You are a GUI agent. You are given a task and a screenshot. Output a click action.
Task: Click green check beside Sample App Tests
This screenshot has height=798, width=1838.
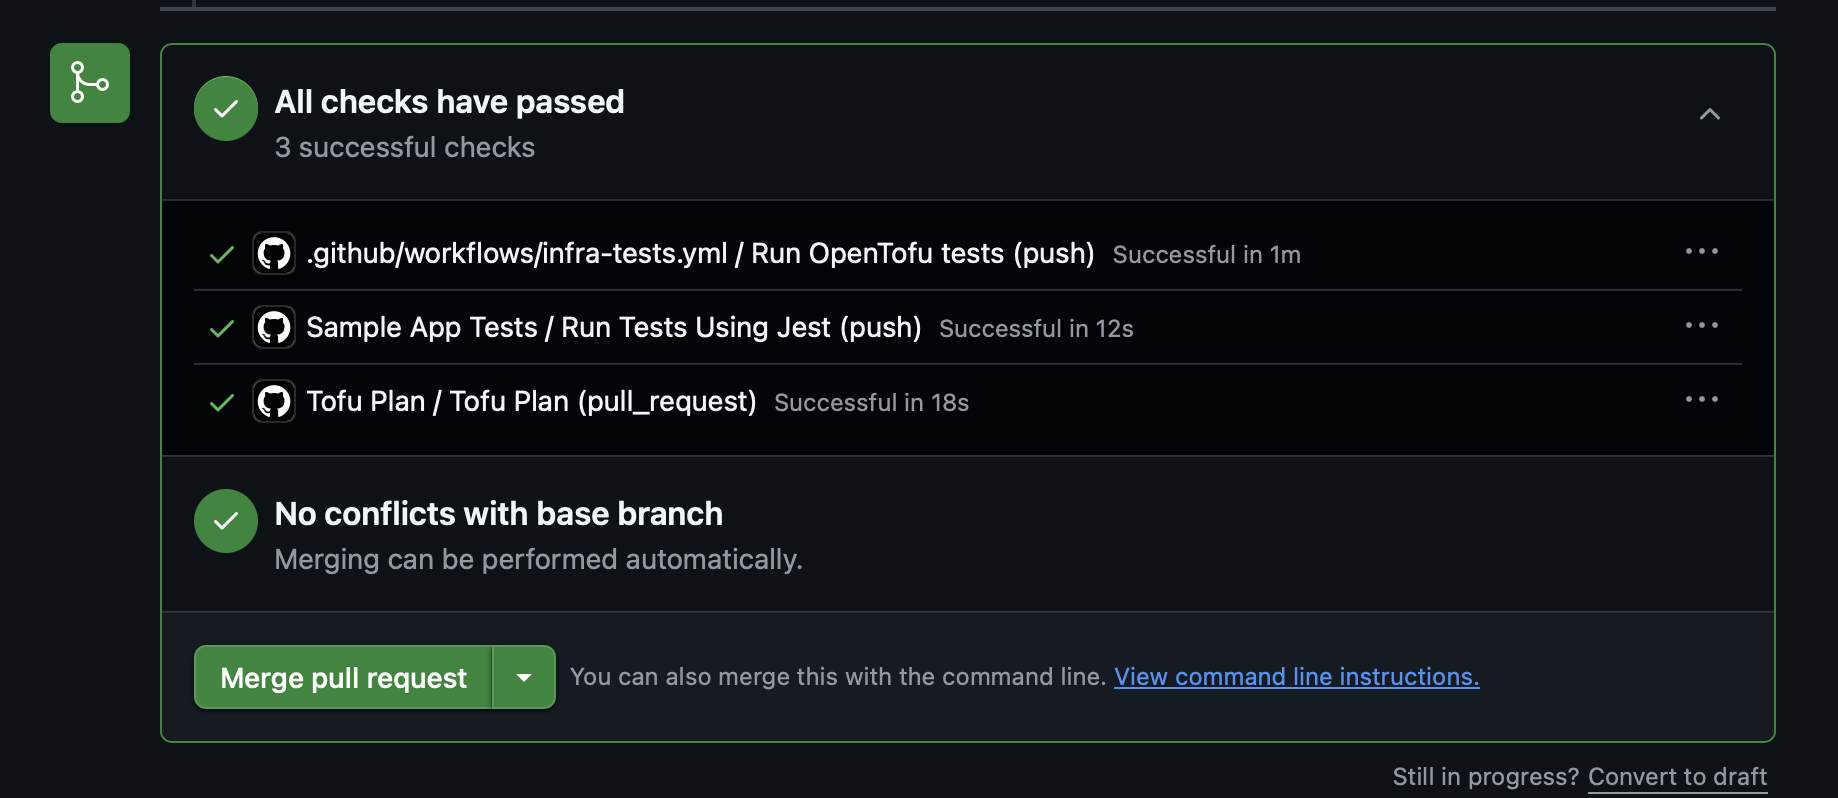point(222,329)
